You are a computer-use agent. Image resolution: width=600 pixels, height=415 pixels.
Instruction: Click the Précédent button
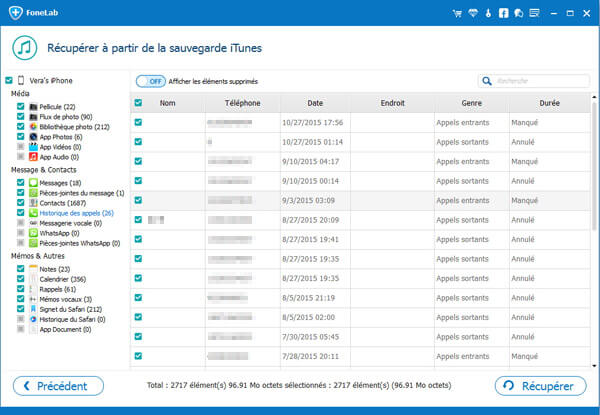57,386
